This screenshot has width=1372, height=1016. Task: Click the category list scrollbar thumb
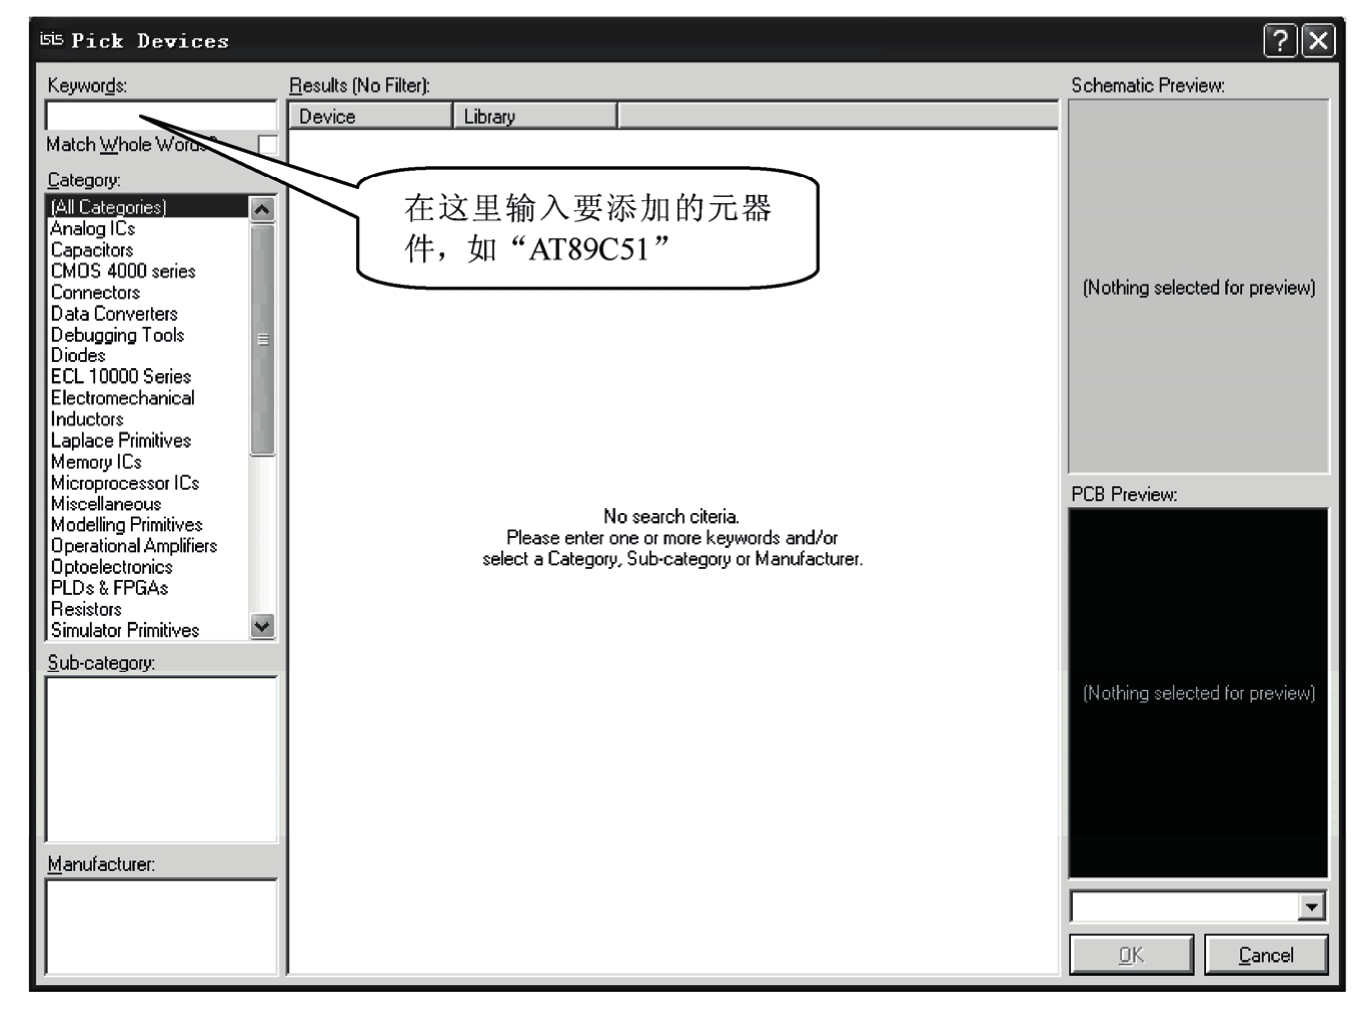[x=262, y=339]
